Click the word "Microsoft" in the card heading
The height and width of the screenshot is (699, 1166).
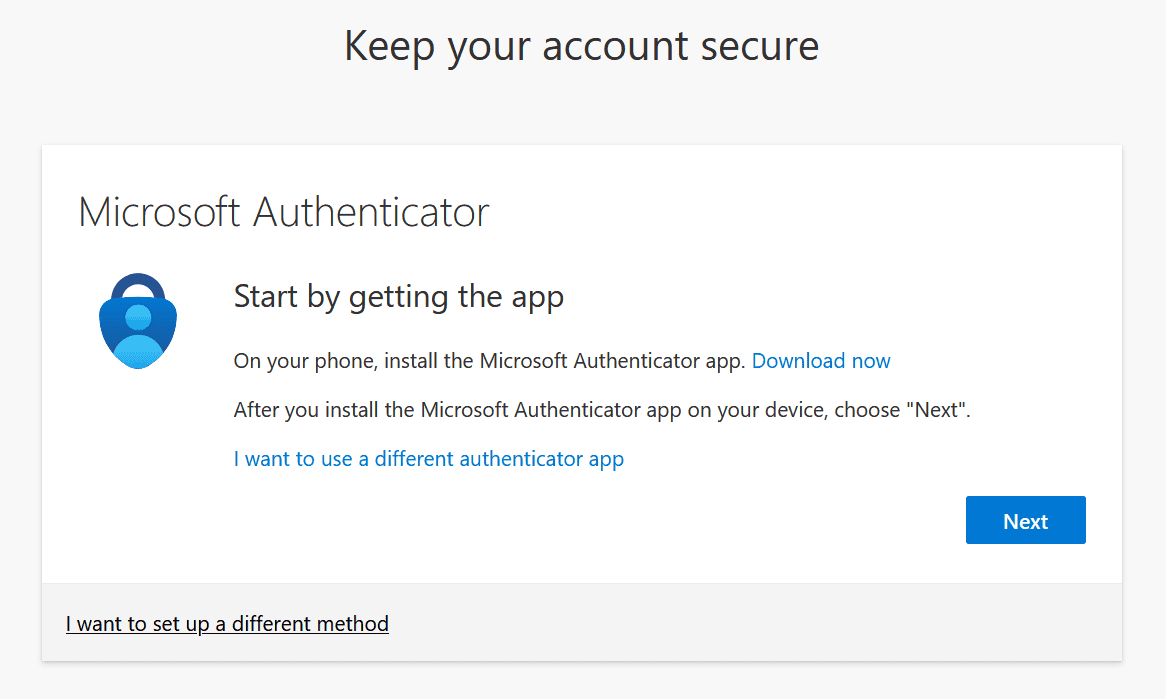coord(160,212)
